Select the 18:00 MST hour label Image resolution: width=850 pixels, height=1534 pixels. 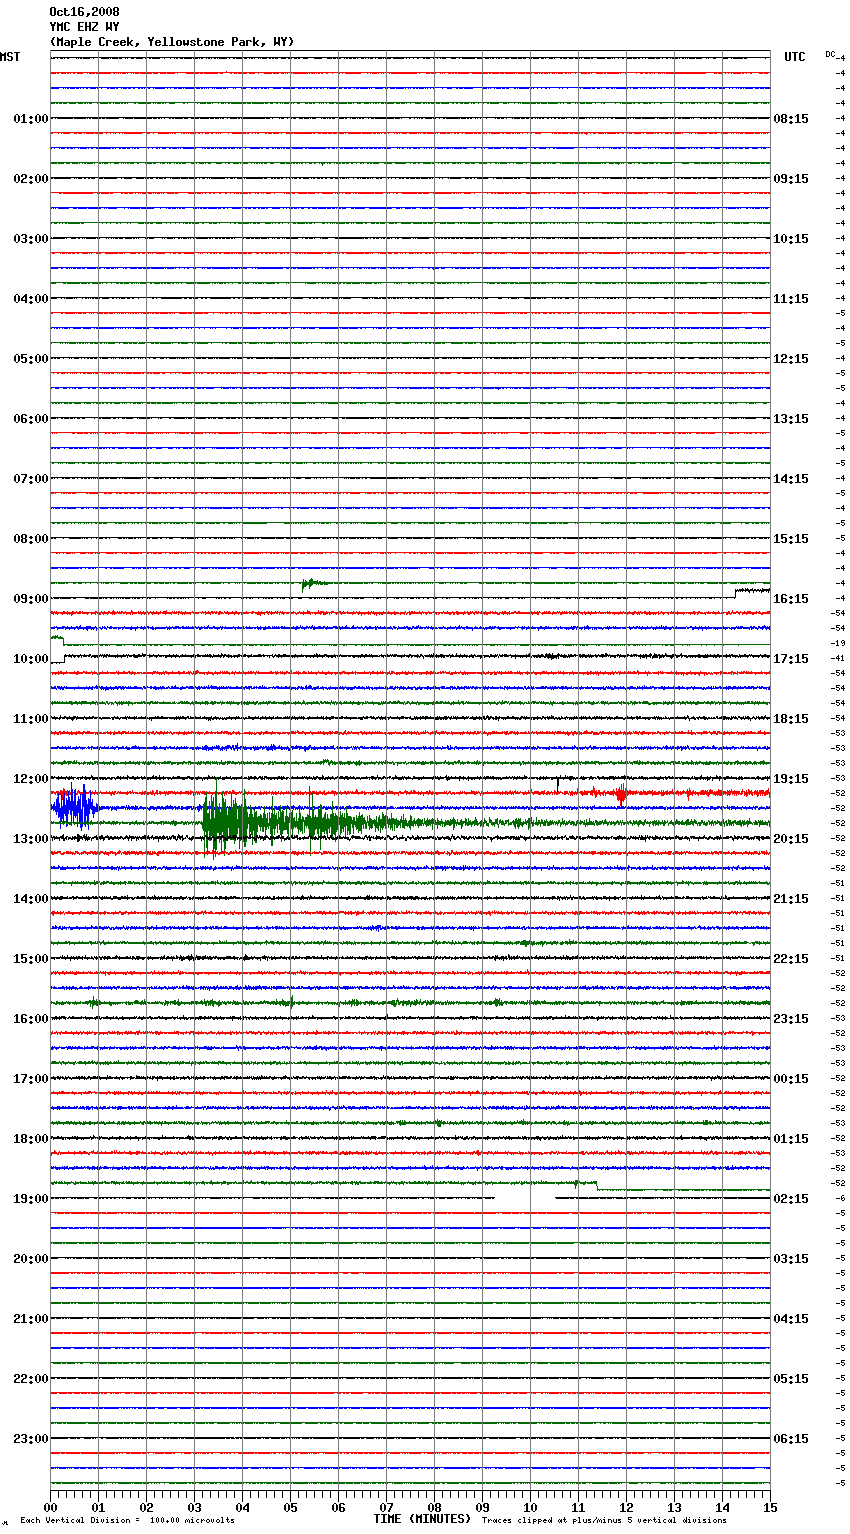[x=31, y=1139]
